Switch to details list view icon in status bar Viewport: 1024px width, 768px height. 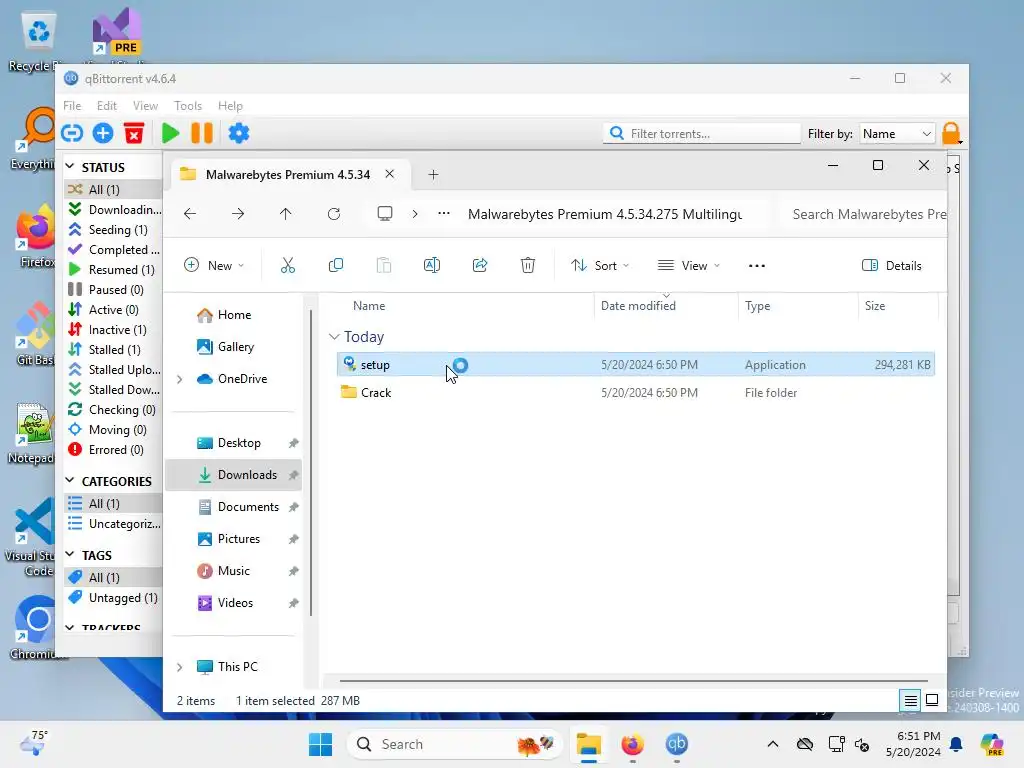pyautogui.click(x=910, y=701)
